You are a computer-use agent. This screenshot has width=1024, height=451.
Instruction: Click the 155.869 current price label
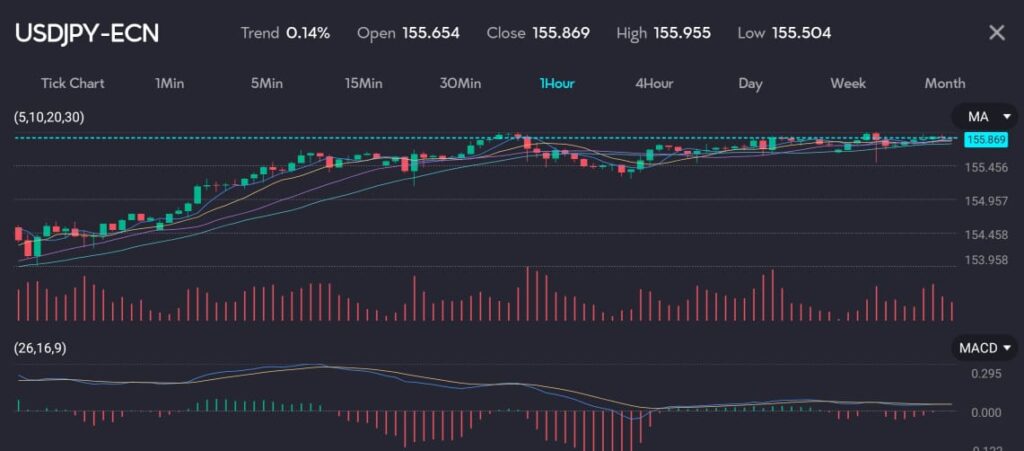pyautogui.click(x=982, y=141)
